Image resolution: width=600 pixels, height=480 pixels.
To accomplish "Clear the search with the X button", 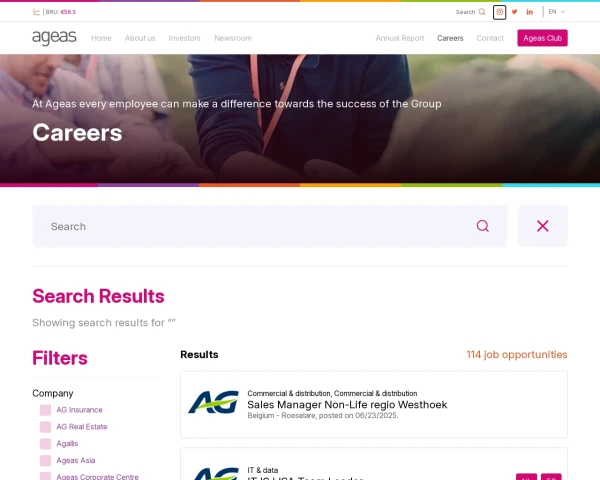I will point(543,226).
